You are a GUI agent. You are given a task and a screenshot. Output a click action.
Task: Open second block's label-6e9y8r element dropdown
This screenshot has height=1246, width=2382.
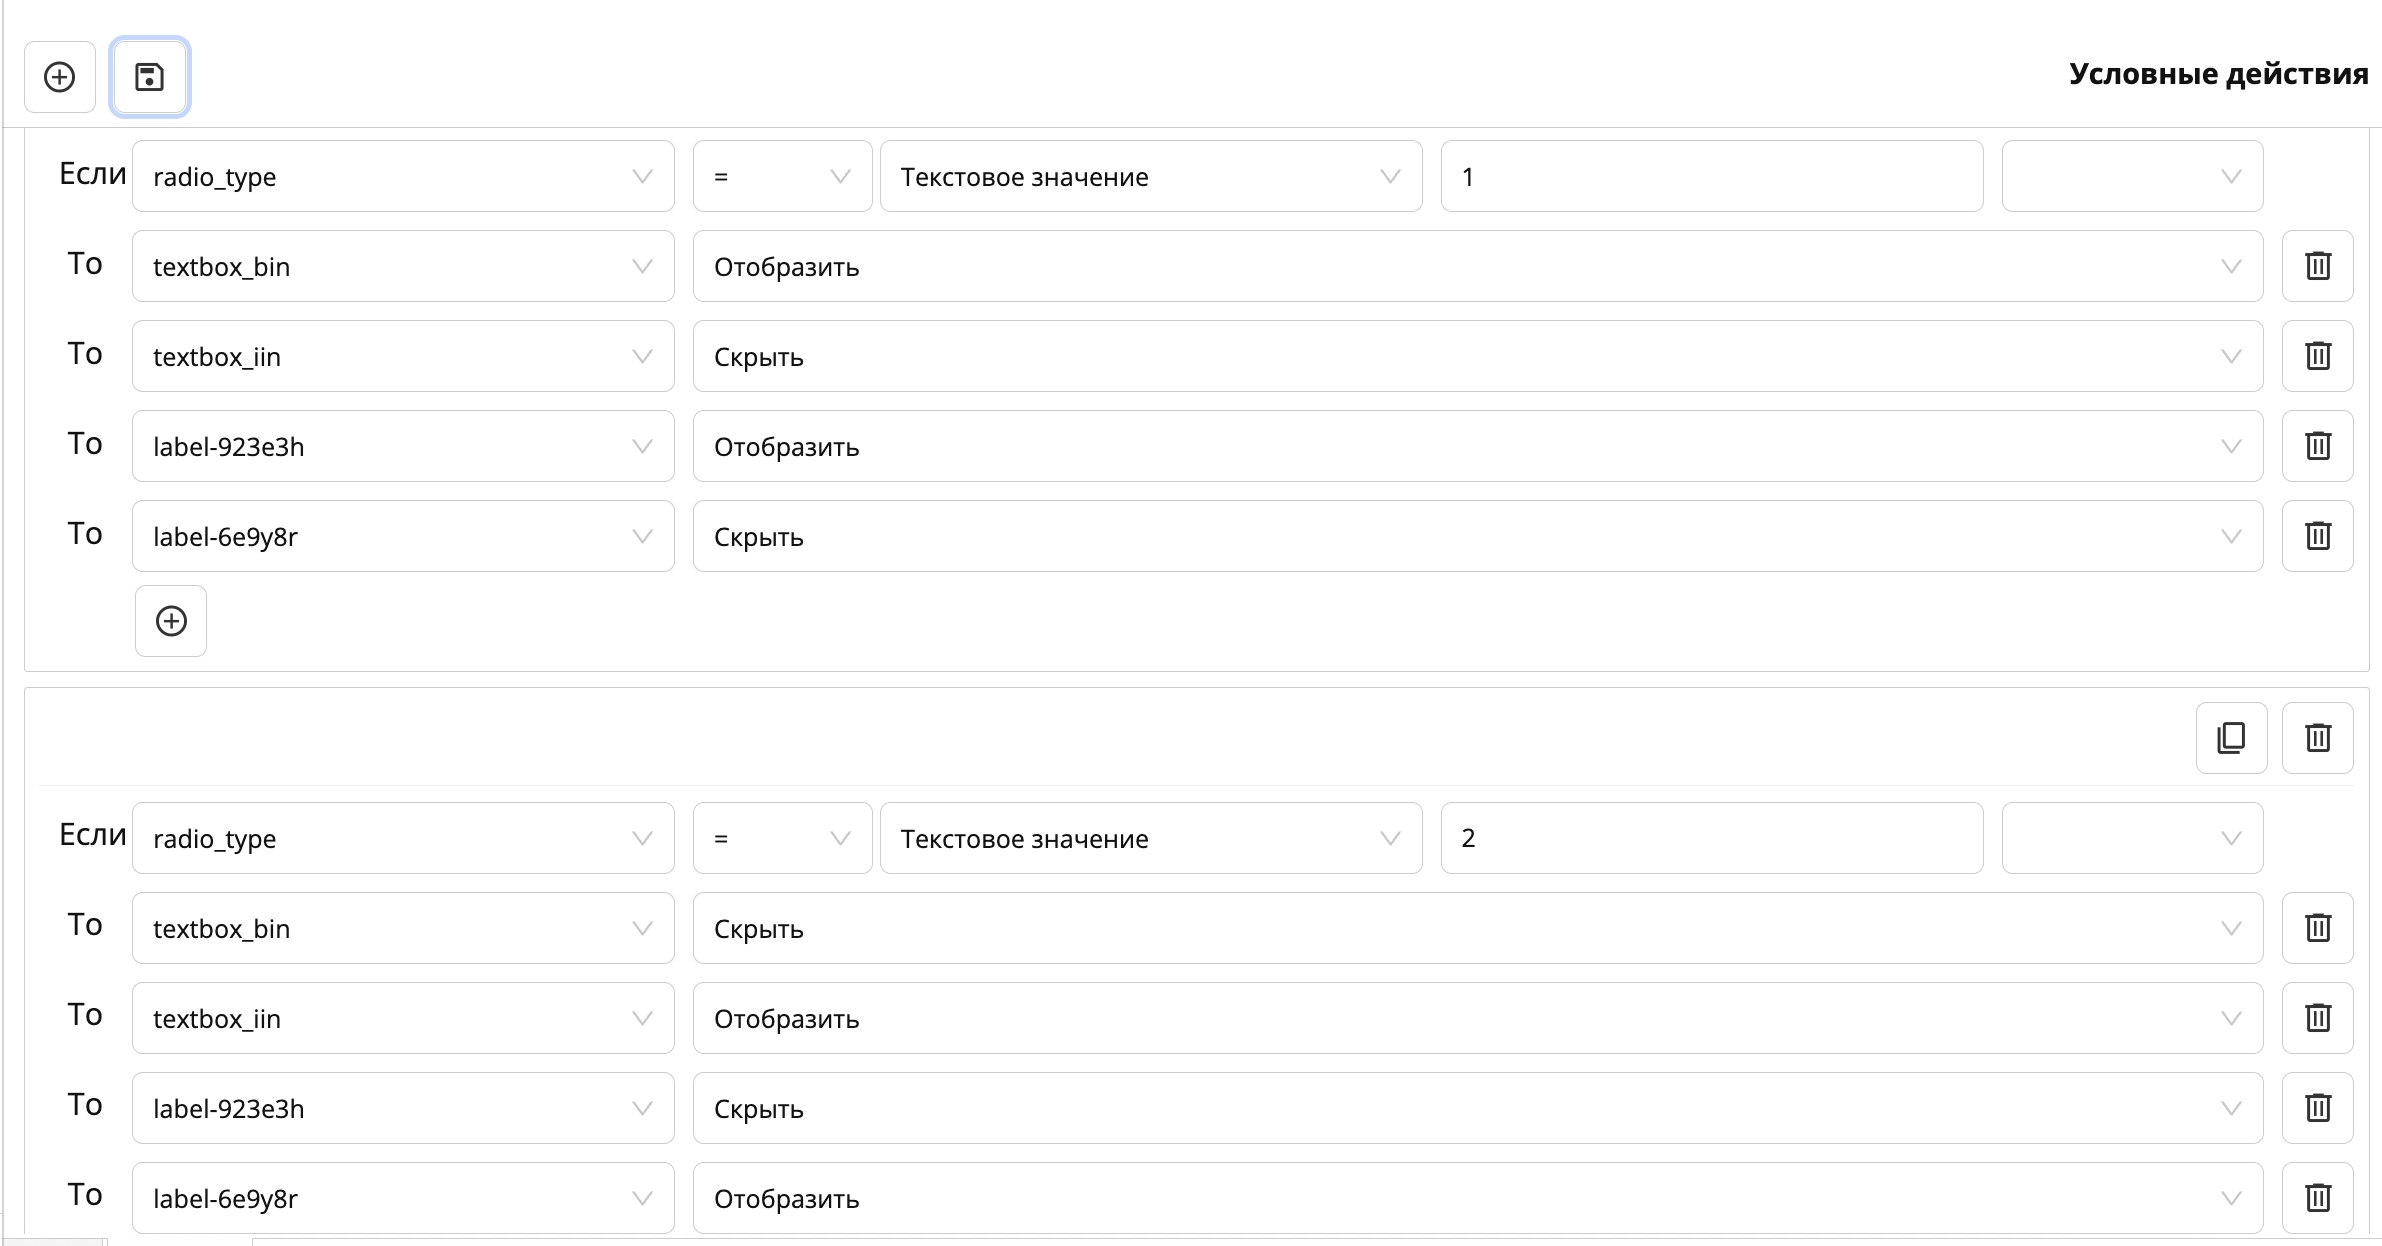point(403,1198)
